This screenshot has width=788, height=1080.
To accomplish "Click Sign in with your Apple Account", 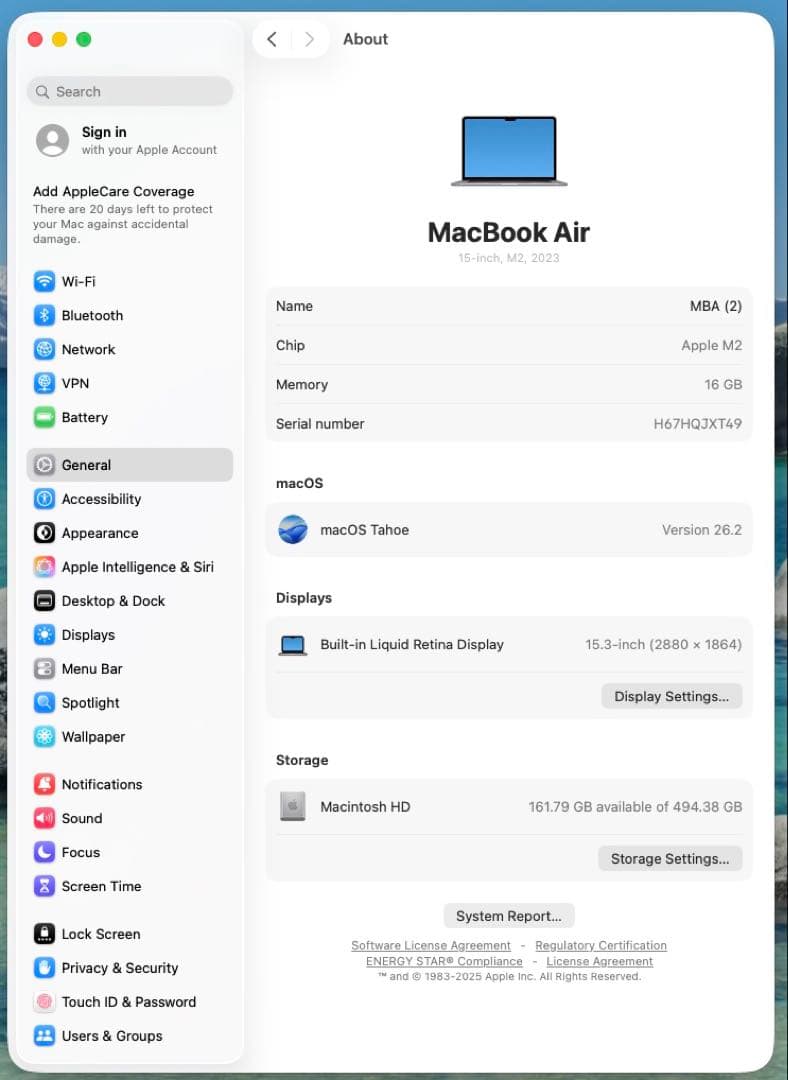I will [129, 141].
